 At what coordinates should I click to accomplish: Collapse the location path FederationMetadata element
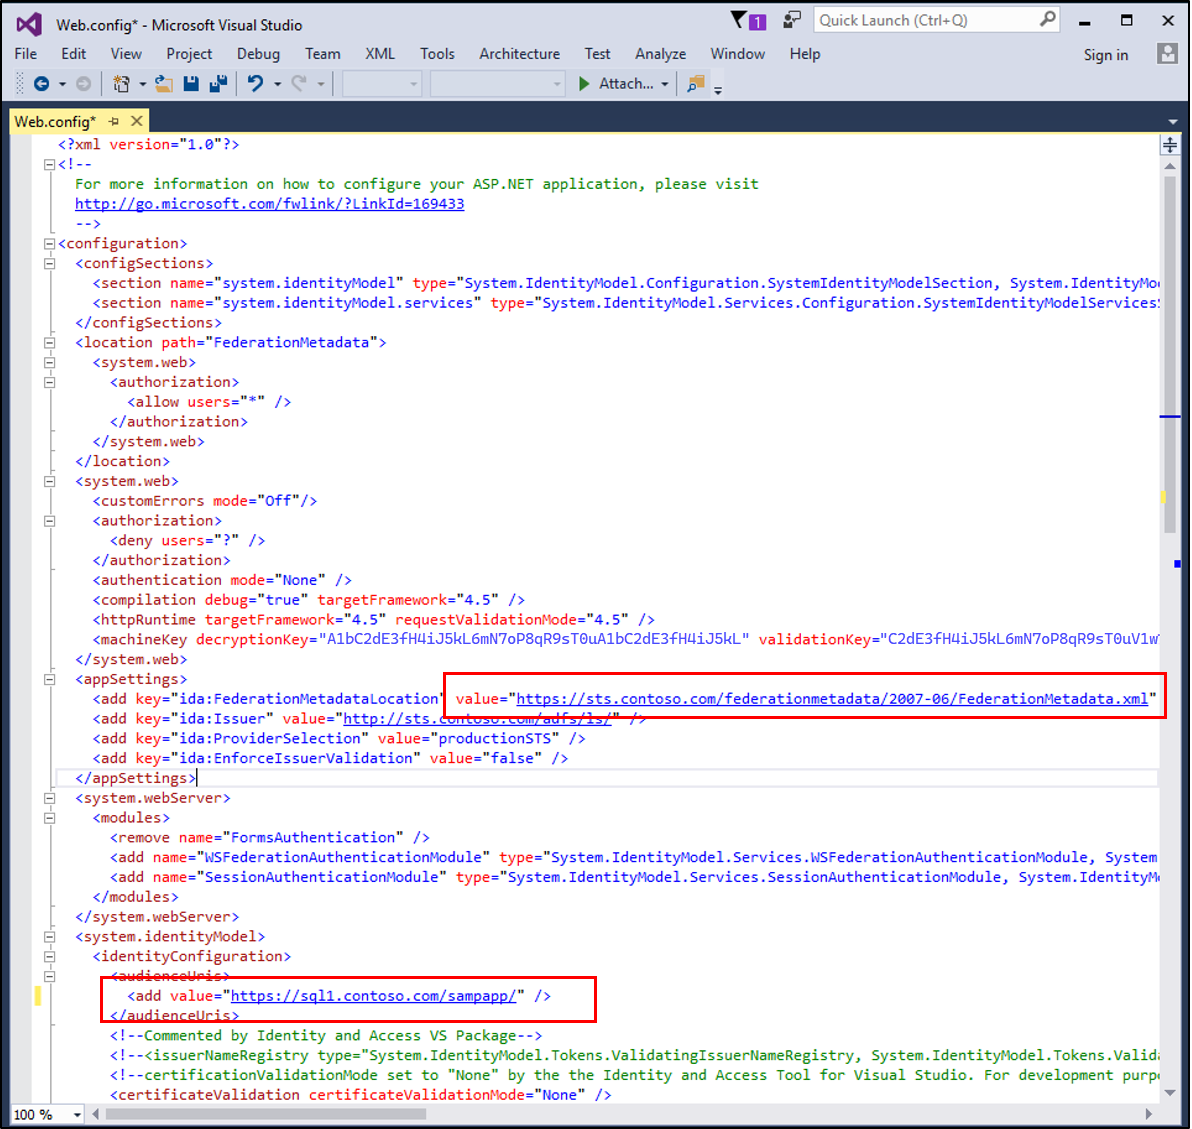click(x=49, y=343)
